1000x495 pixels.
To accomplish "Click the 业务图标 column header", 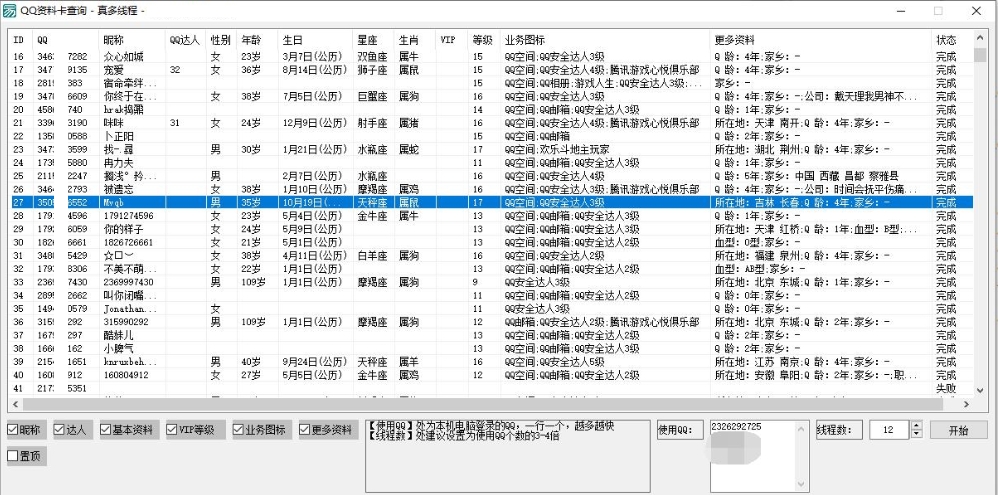I will [x=604, y=40].
